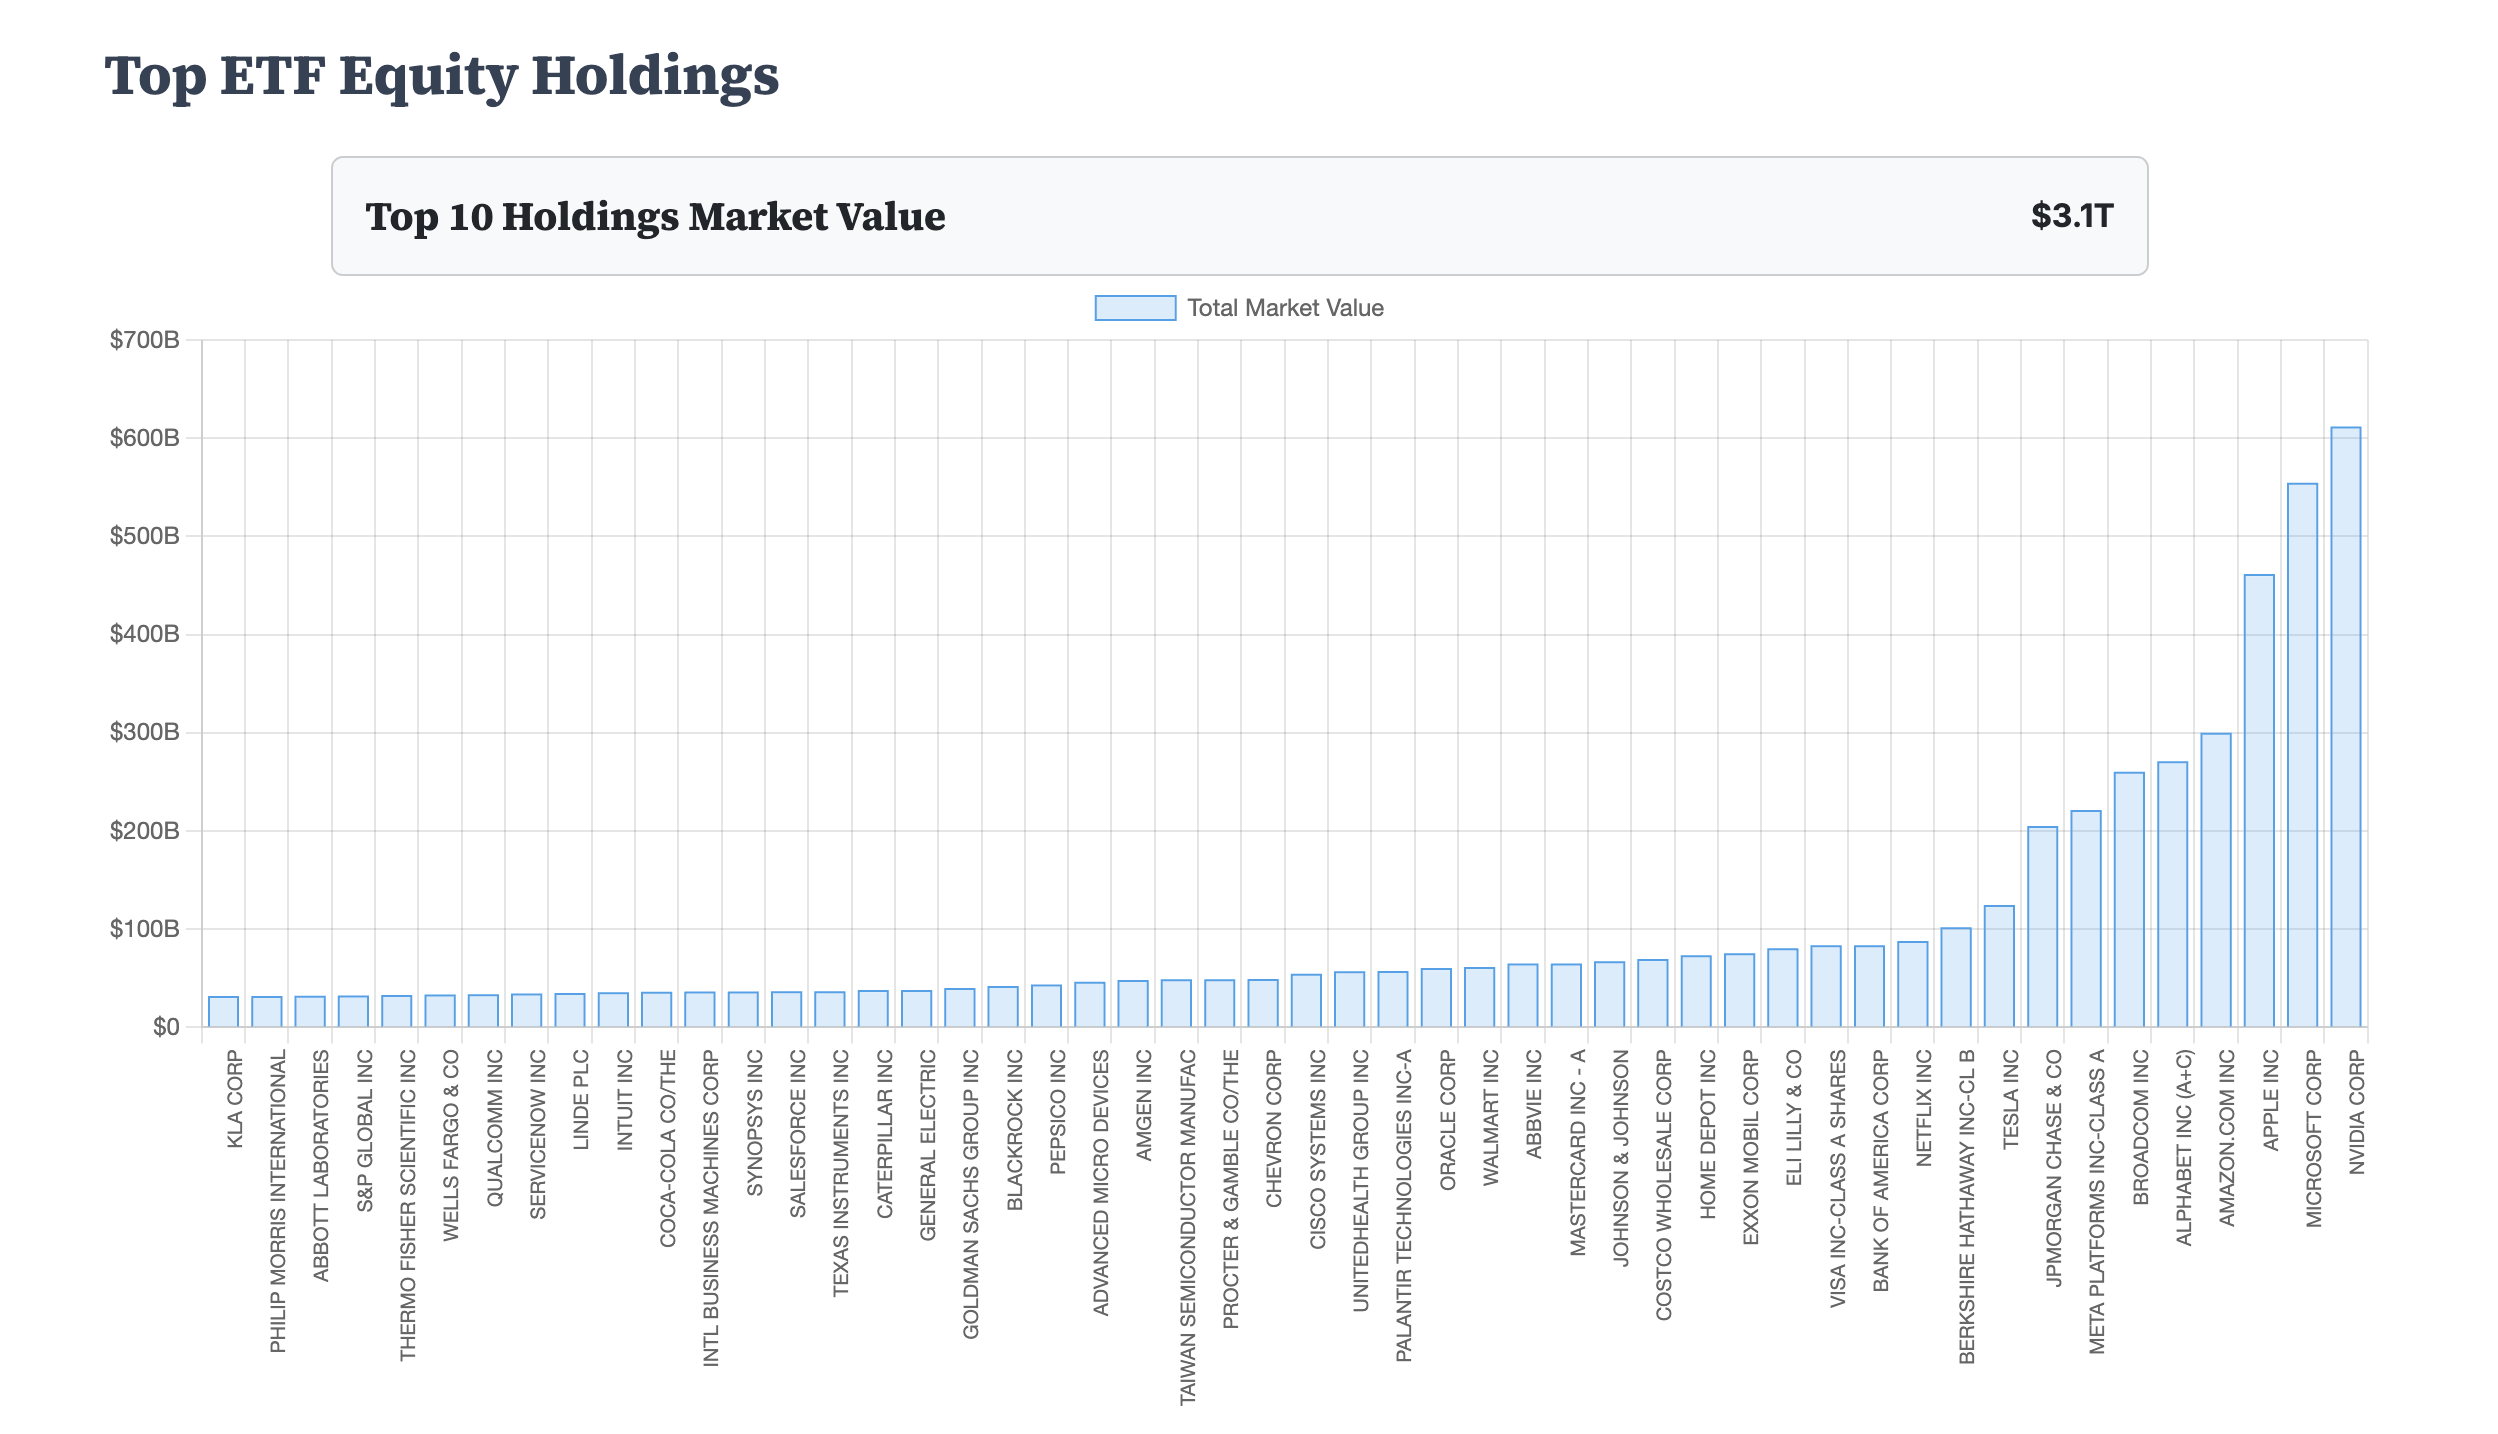This screenshot has width=2498, height=1434.
Task: Select the TESLA INC bar
Action: pyautogui.click(x=1999, y=966)
